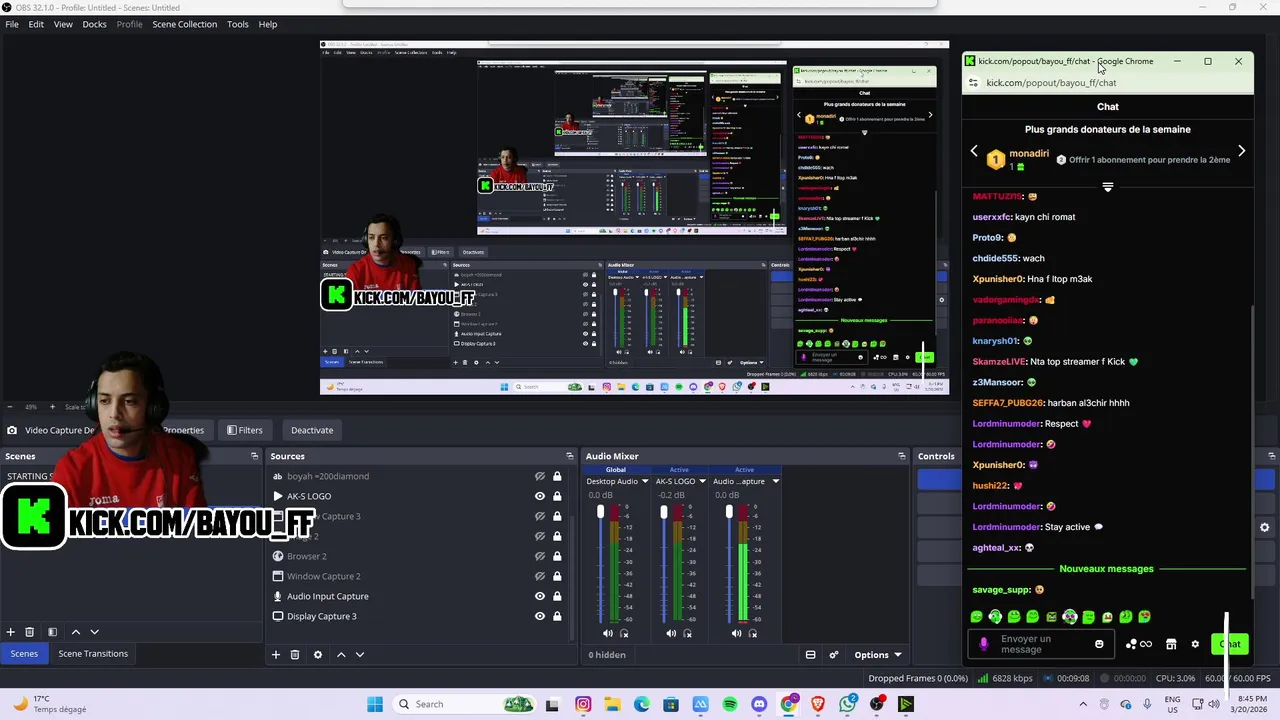Mute AK-S LOGO audio speaker icon

pos(671,633)
